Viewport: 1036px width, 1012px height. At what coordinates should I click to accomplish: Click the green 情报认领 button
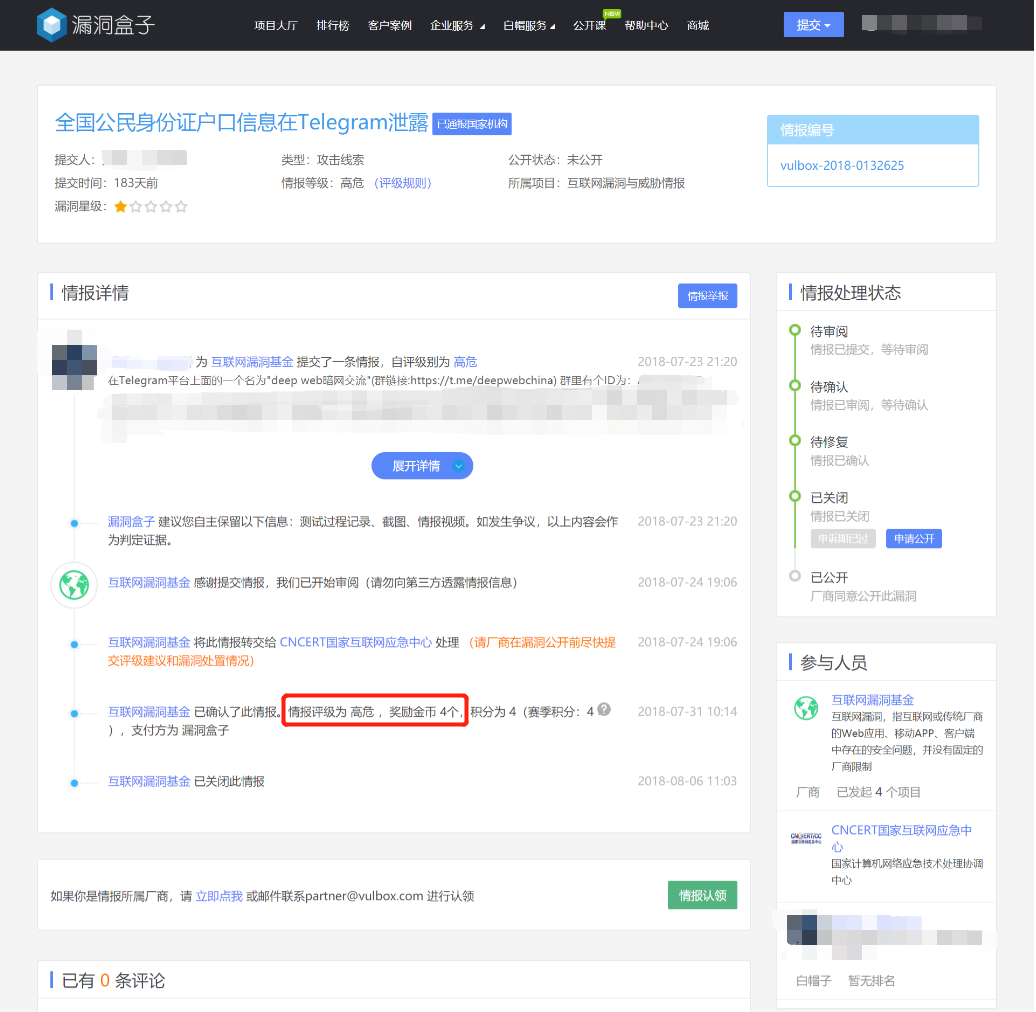click(x=702, y=895)
